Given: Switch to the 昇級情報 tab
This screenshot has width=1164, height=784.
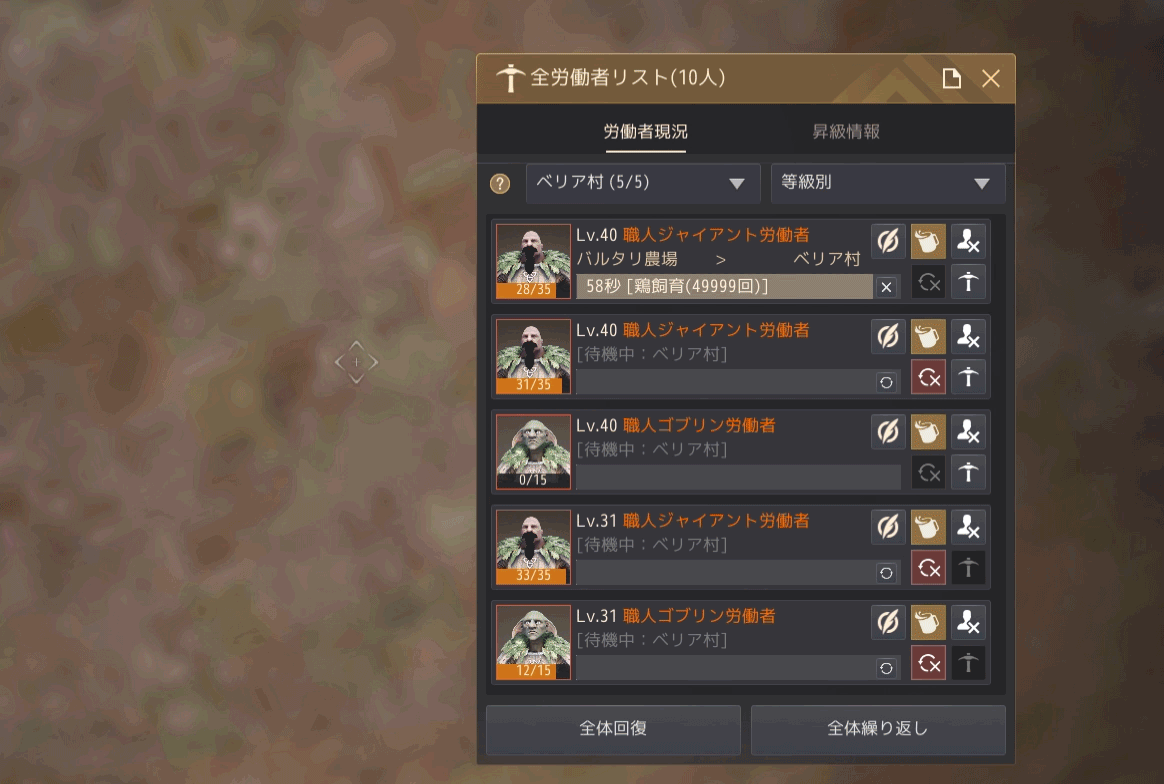Looking at the screenshot, I should click(846, 131).
